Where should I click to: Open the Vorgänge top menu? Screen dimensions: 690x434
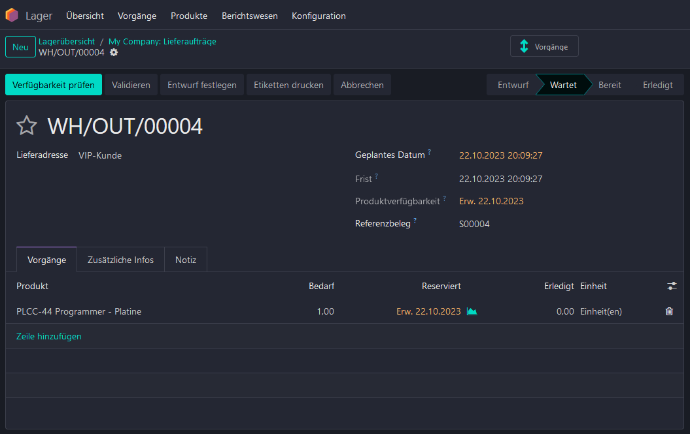(137, 16)
